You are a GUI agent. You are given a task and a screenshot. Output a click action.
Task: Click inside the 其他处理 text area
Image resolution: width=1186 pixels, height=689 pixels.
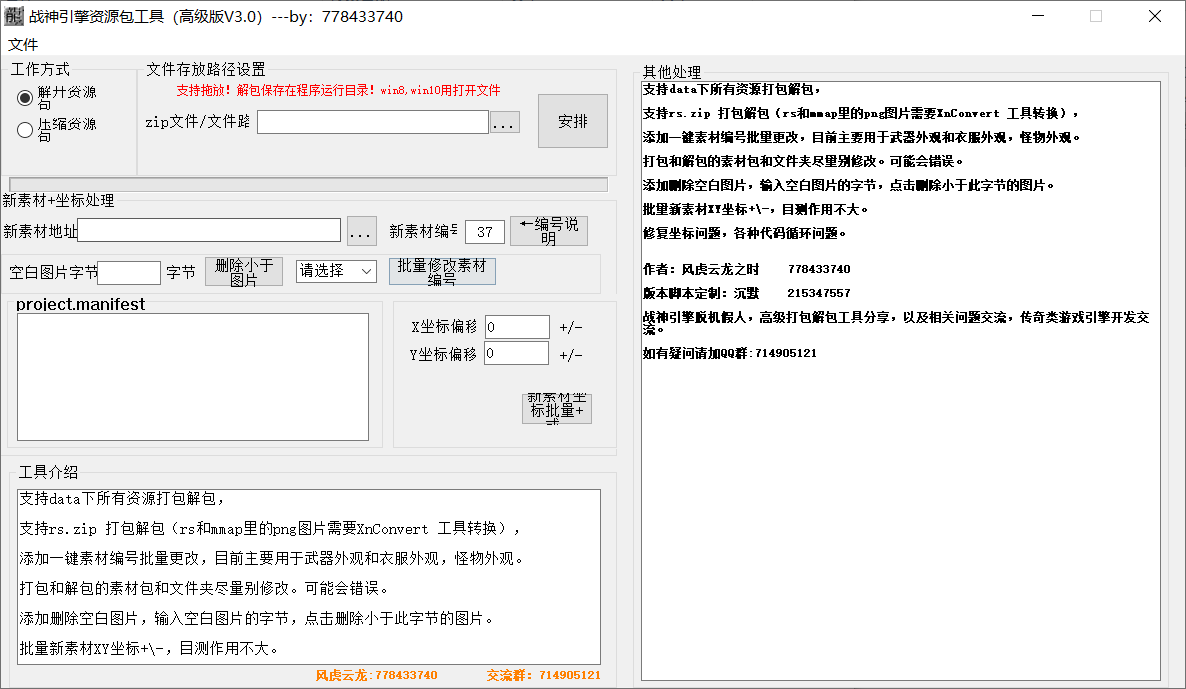tap(901, 381)
